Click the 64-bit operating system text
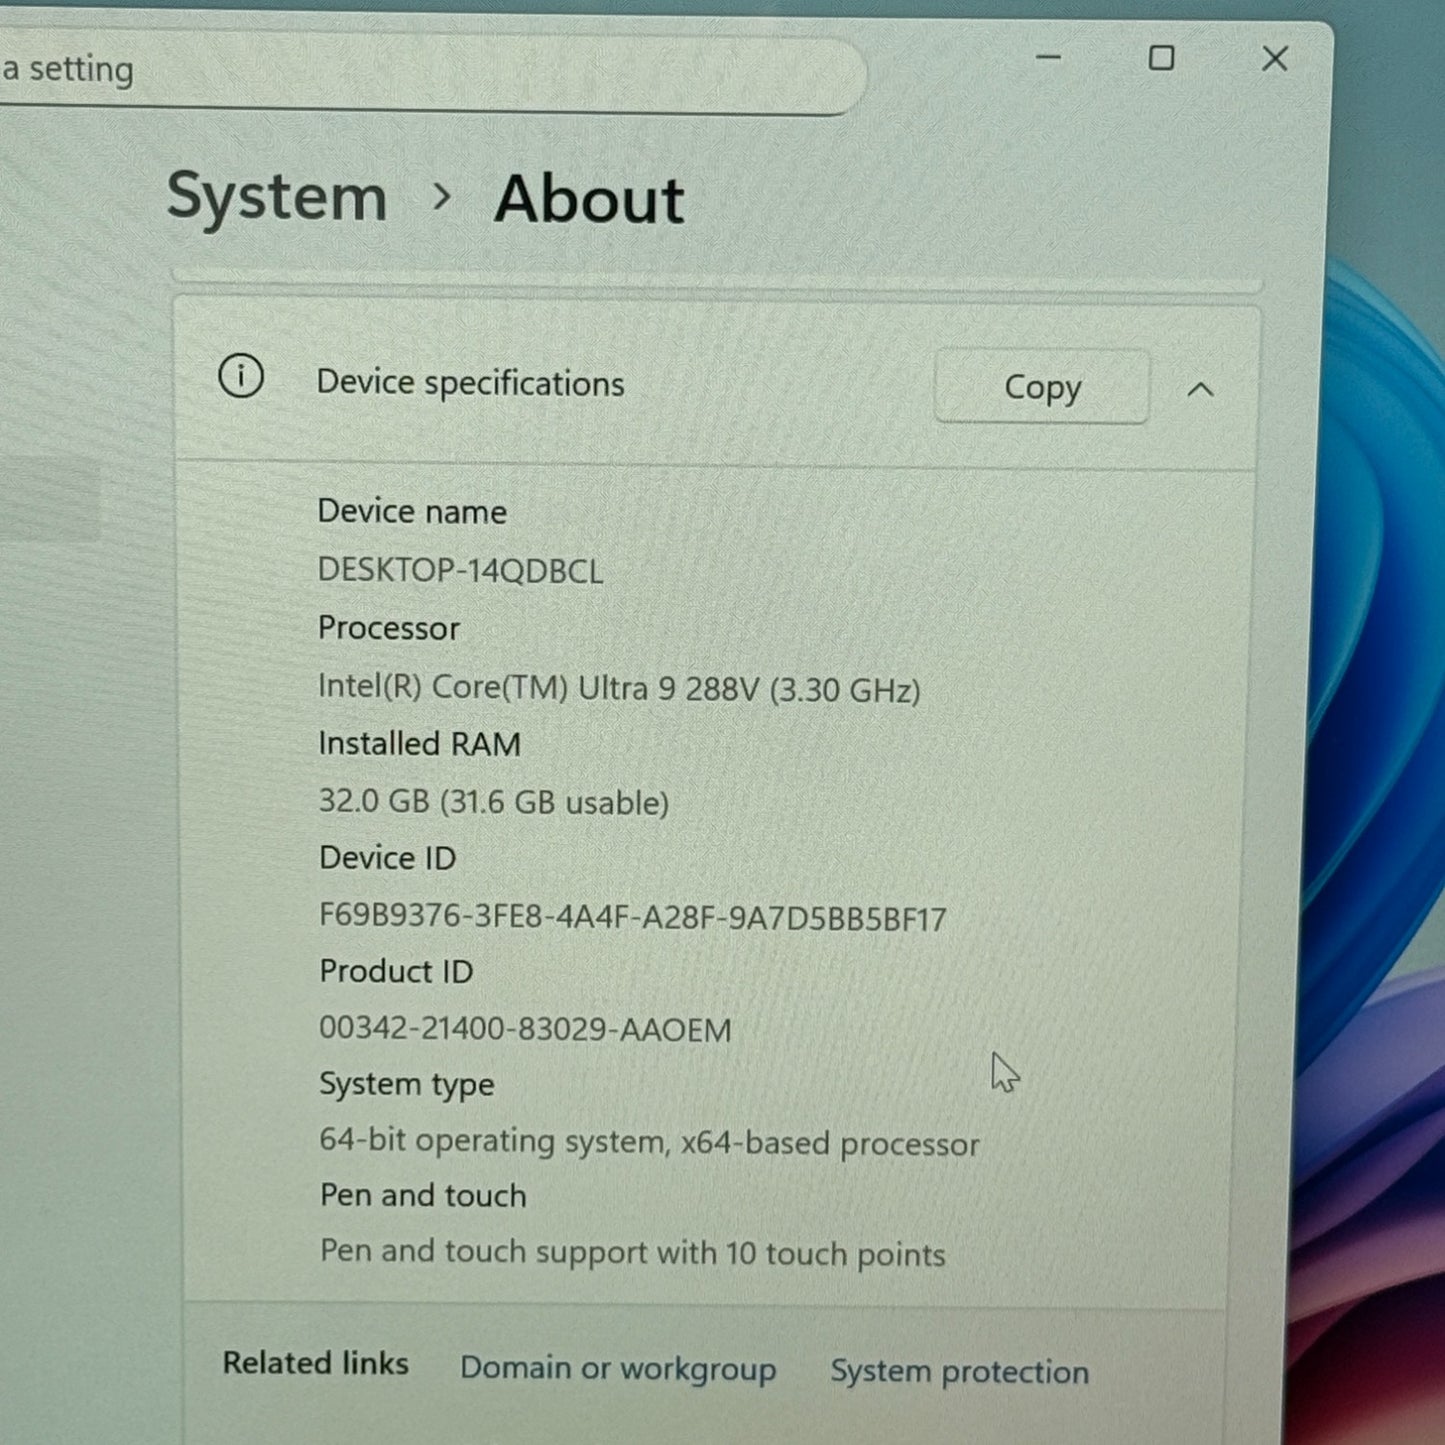The width and height of the screenshot is (1445, 1445). click(x=648, y=1142)
